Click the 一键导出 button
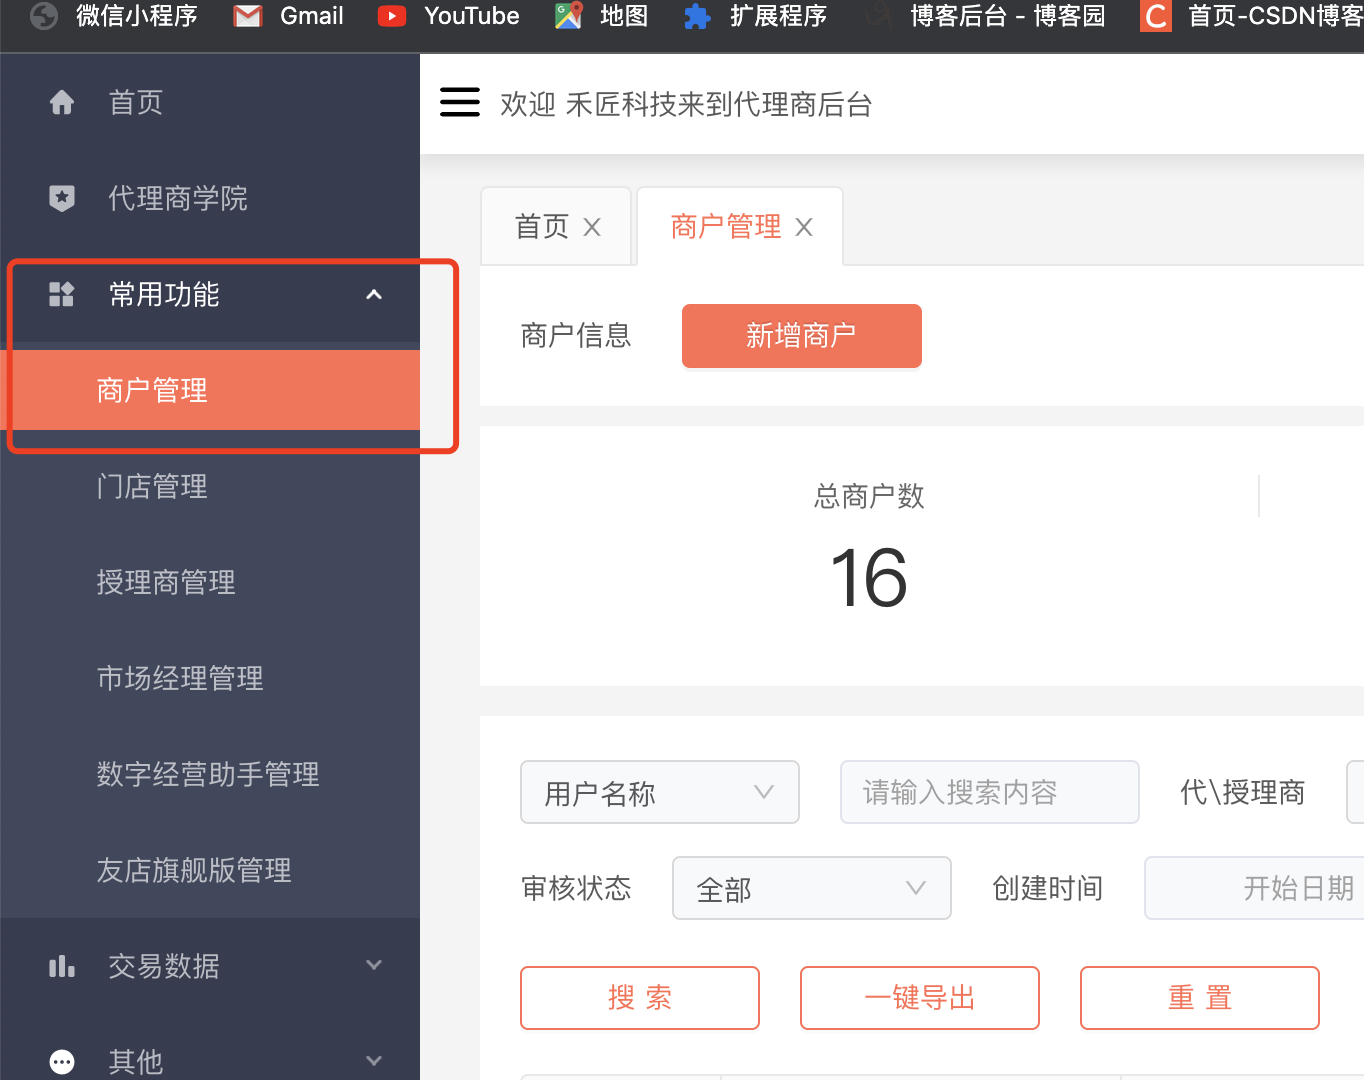Image resolution: width=1364 pixels, height=1080 pixels. pos(920,998)
